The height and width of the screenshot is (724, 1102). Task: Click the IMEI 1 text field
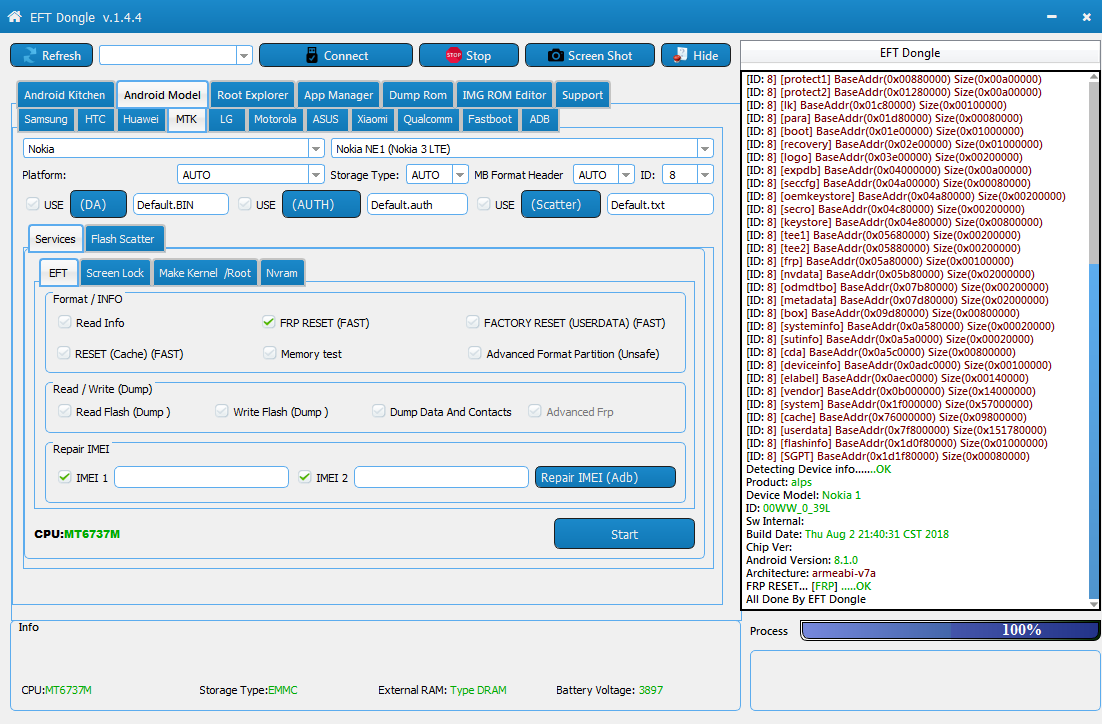click(x=201, y=478)
